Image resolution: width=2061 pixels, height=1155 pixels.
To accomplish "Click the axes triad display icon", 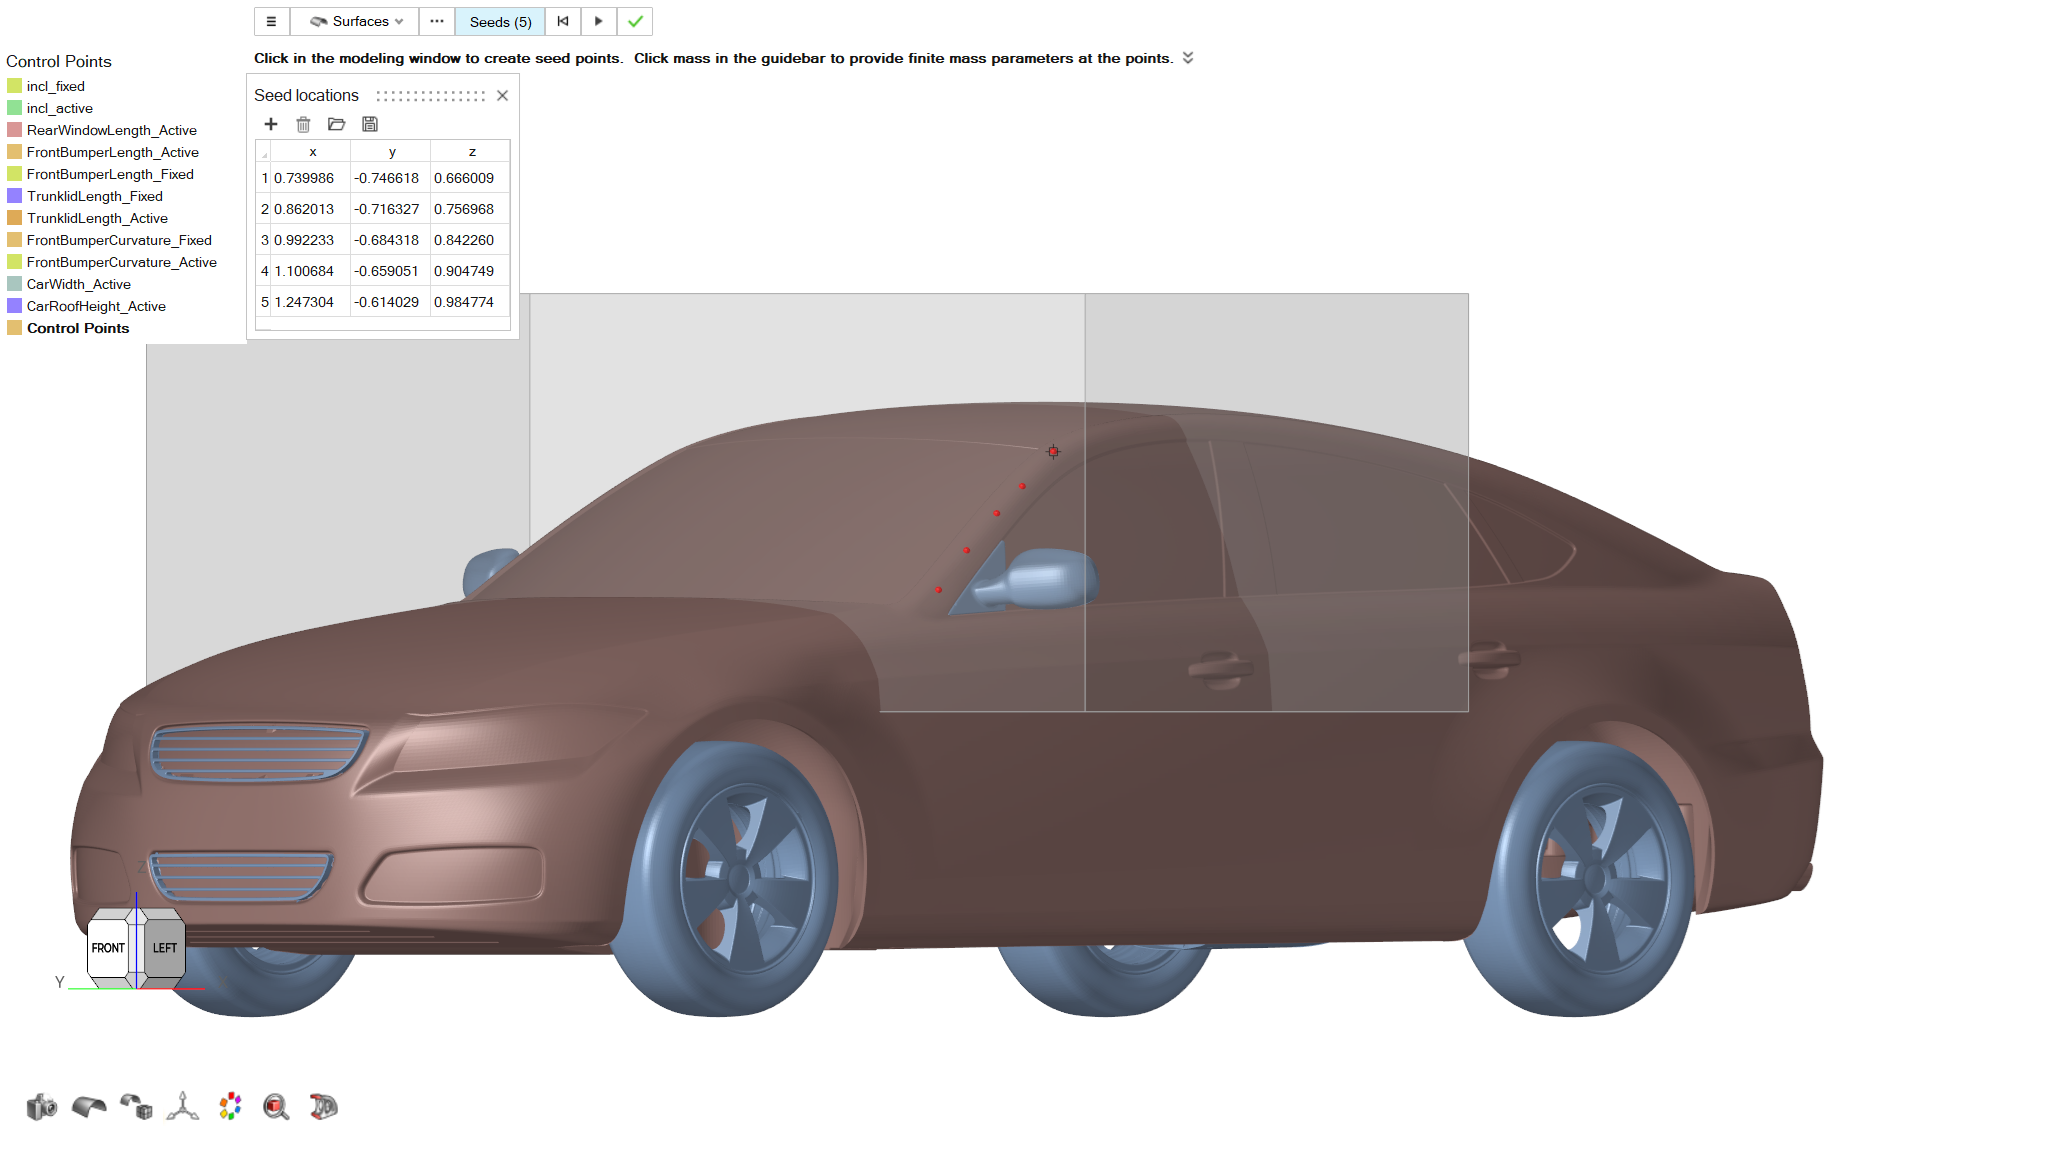I will click(183, 1106).
